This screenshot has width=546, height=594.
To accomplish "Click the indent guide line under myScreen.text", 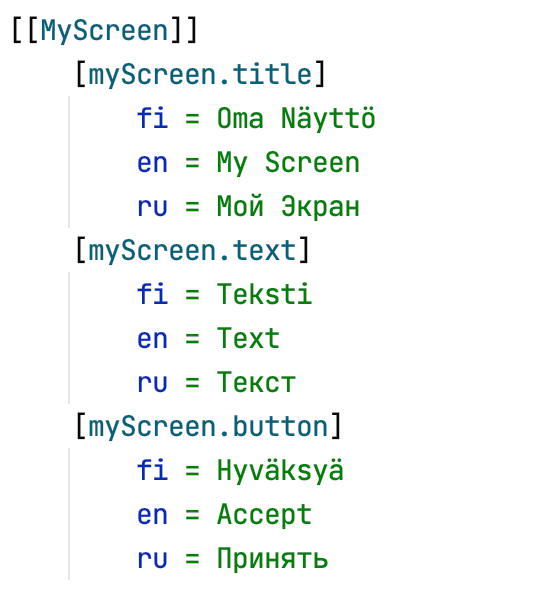I will point(69,338).
